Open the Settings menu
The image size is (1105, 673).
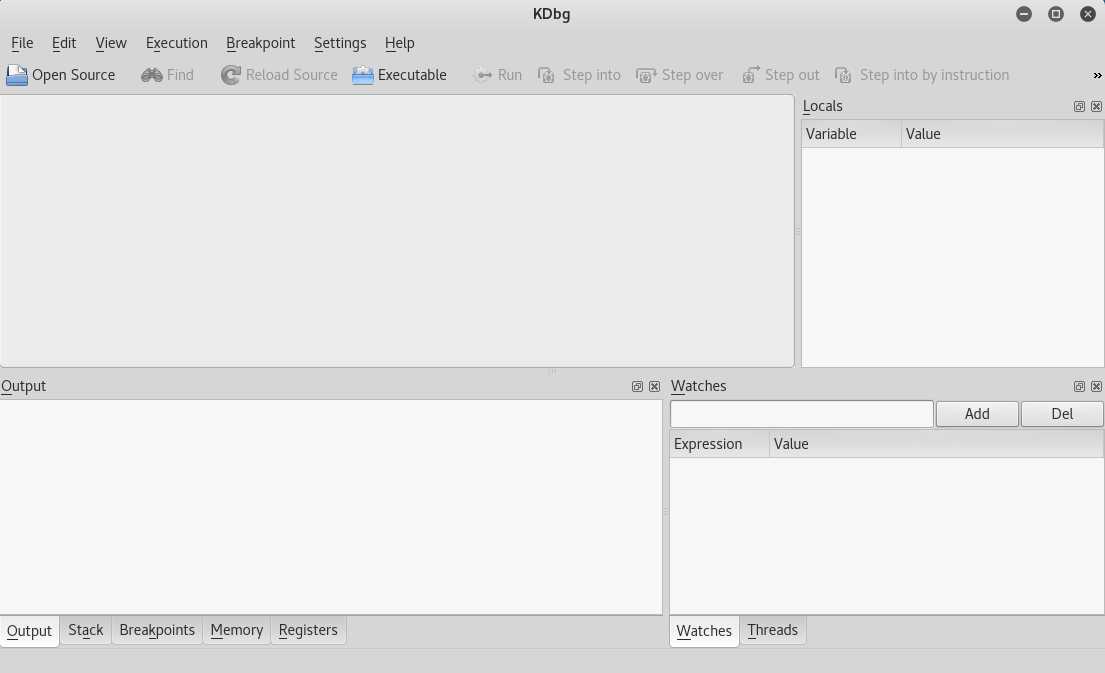[340, 43]
